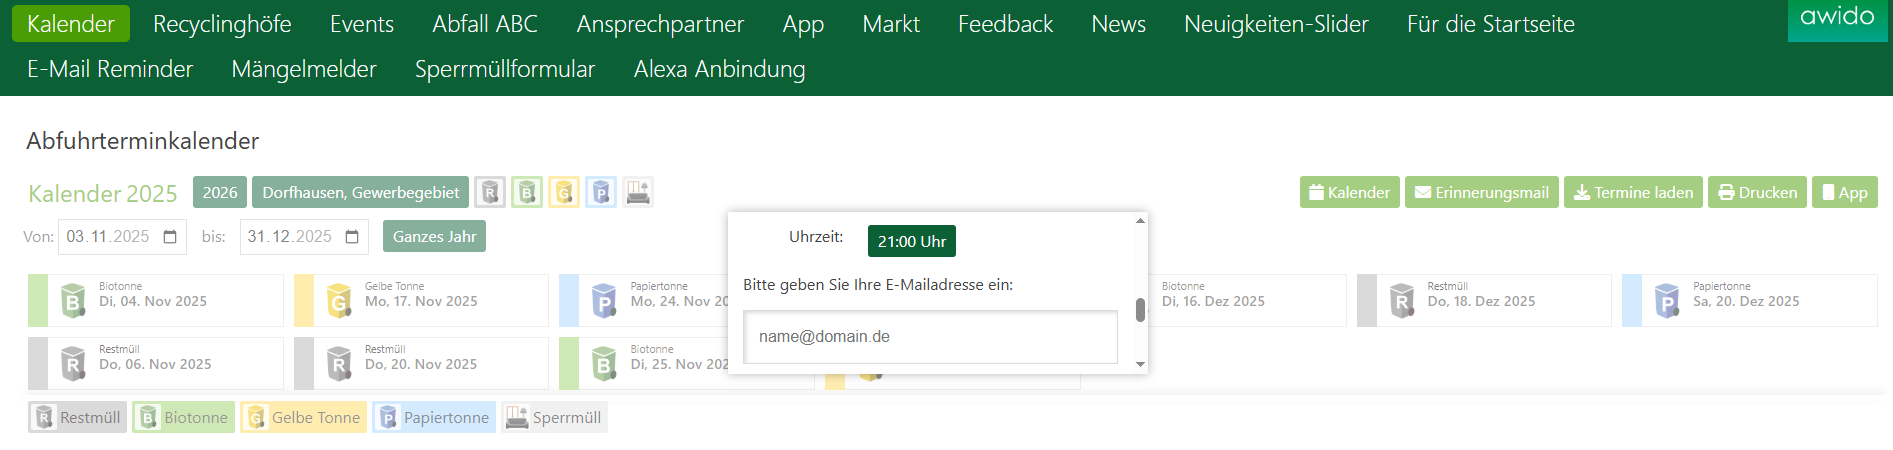Screen dimensions: 1893x450
Task: Open the date picker icon of Von field
Action: coord(170,237)
